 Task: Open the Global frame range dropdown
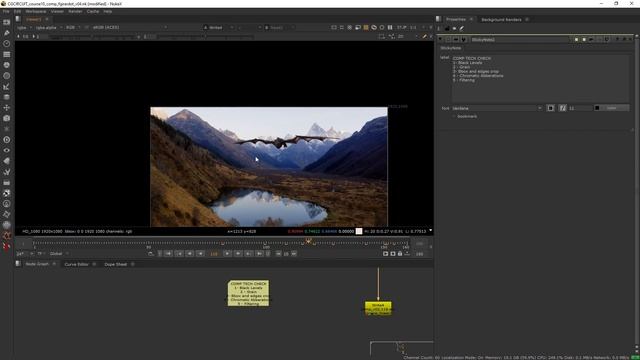click(59, 254)
